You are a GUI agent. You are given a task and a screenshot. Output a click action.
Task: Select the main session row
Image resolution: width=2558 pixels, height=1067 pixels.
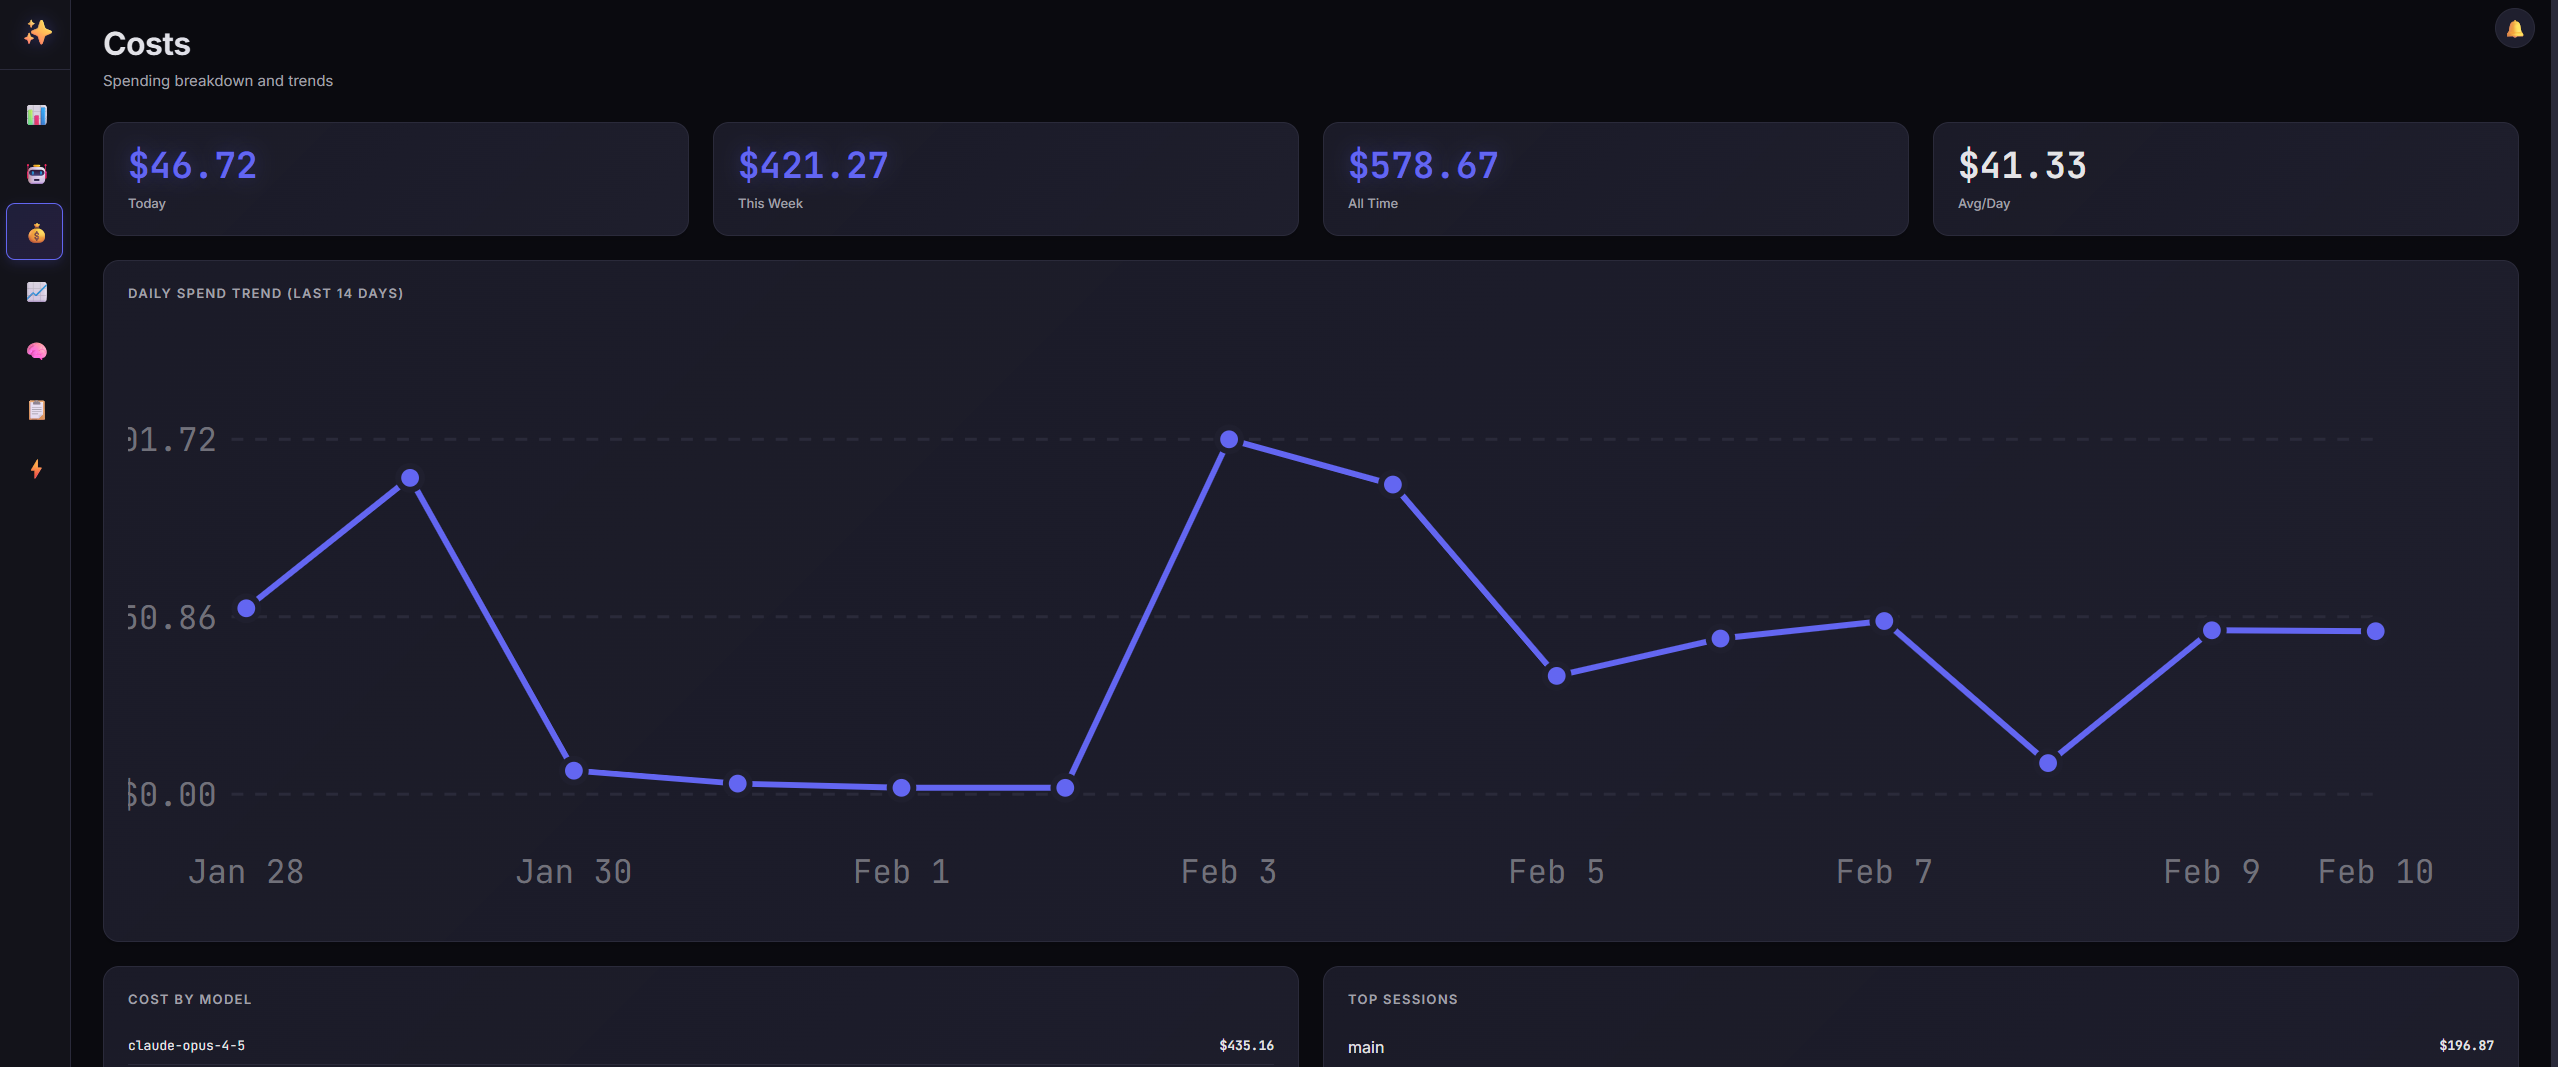(1920, 1046)
